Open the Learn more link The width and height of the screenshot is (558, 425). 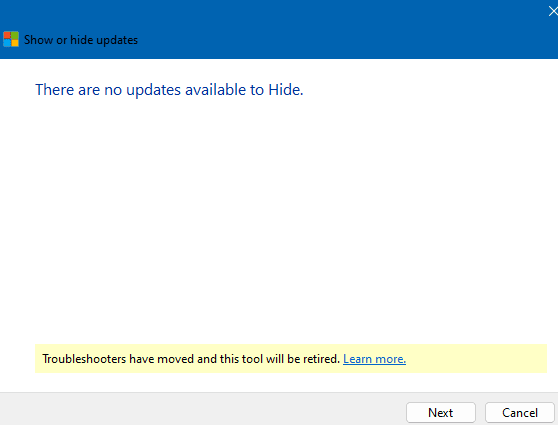pyautogui.click(x=374, y=359)
